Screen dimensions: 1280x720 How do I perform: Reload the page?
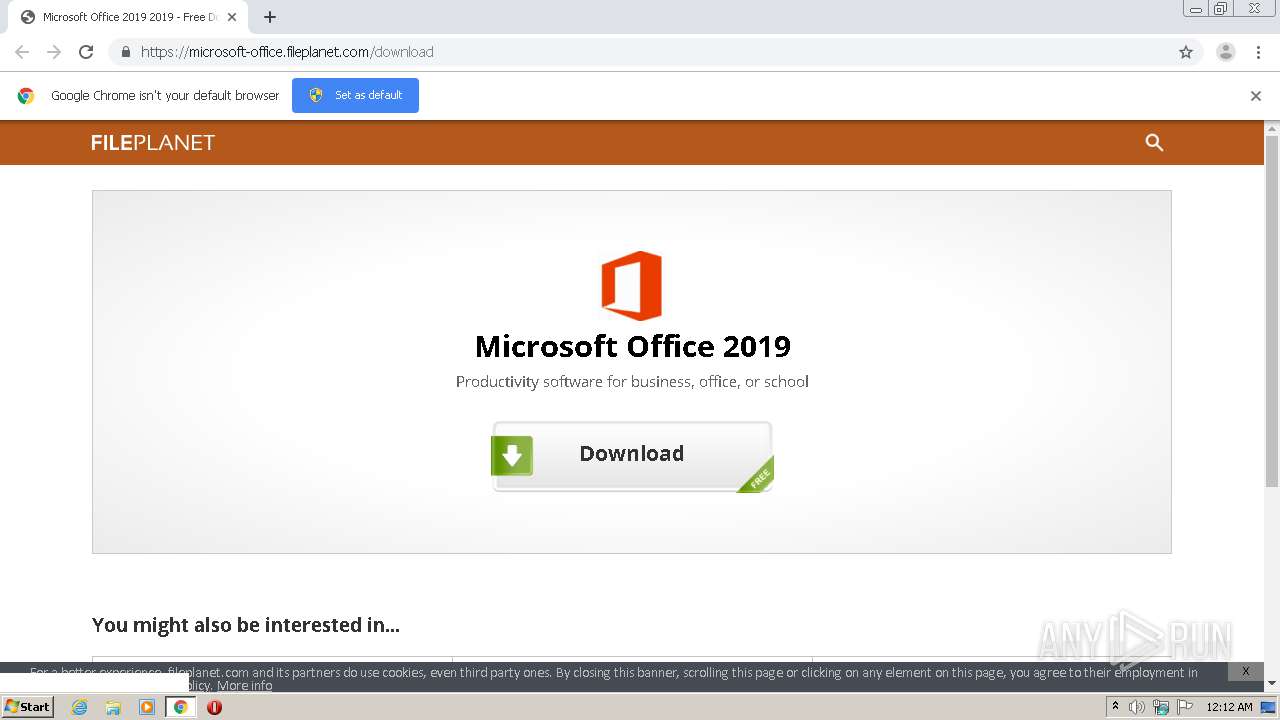point(86,52)
